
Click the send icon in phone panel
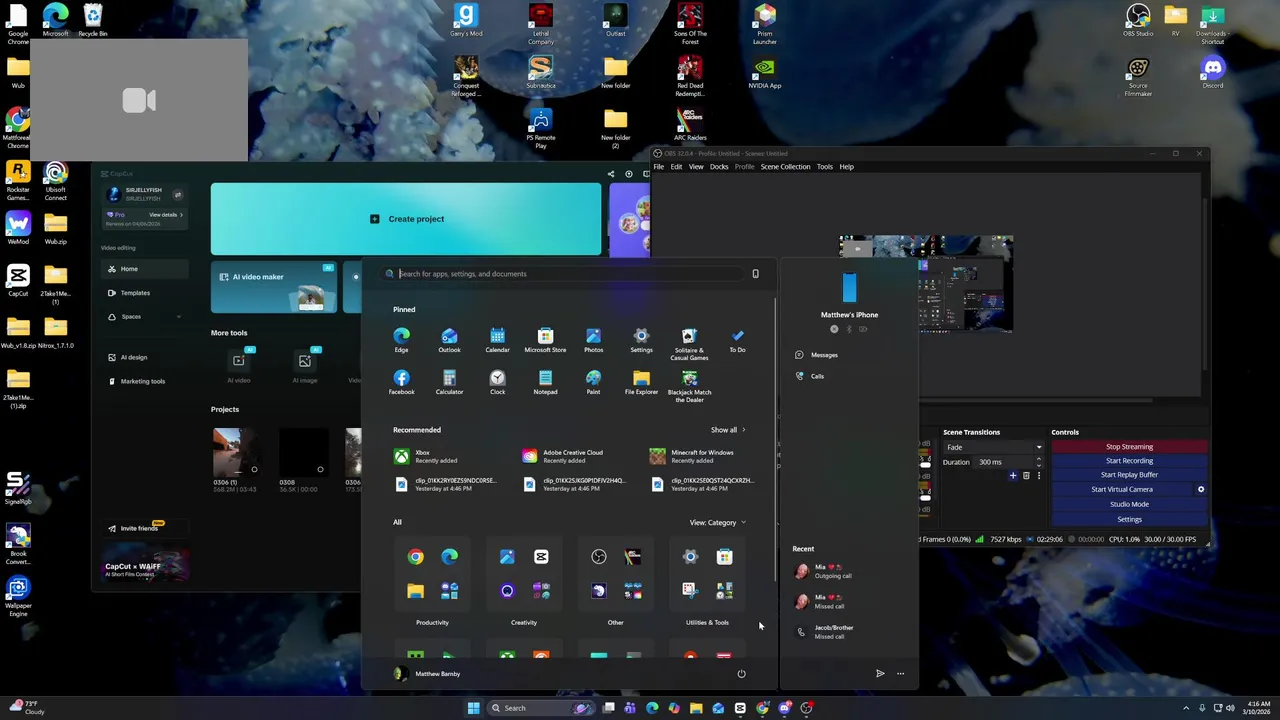[x=880, y=674]
